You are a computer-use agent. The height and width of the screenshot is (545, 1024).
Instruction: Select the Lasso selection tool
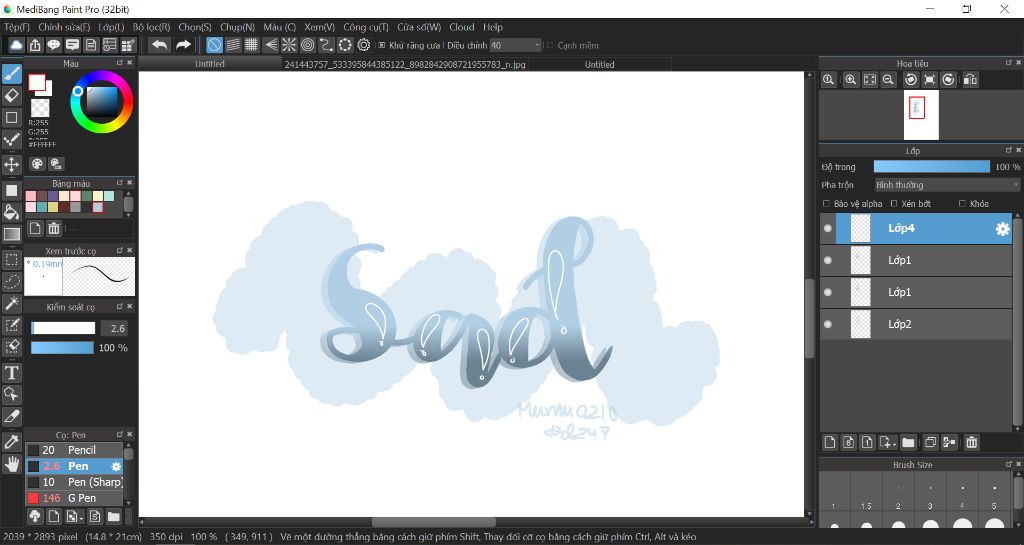[12, 281]
